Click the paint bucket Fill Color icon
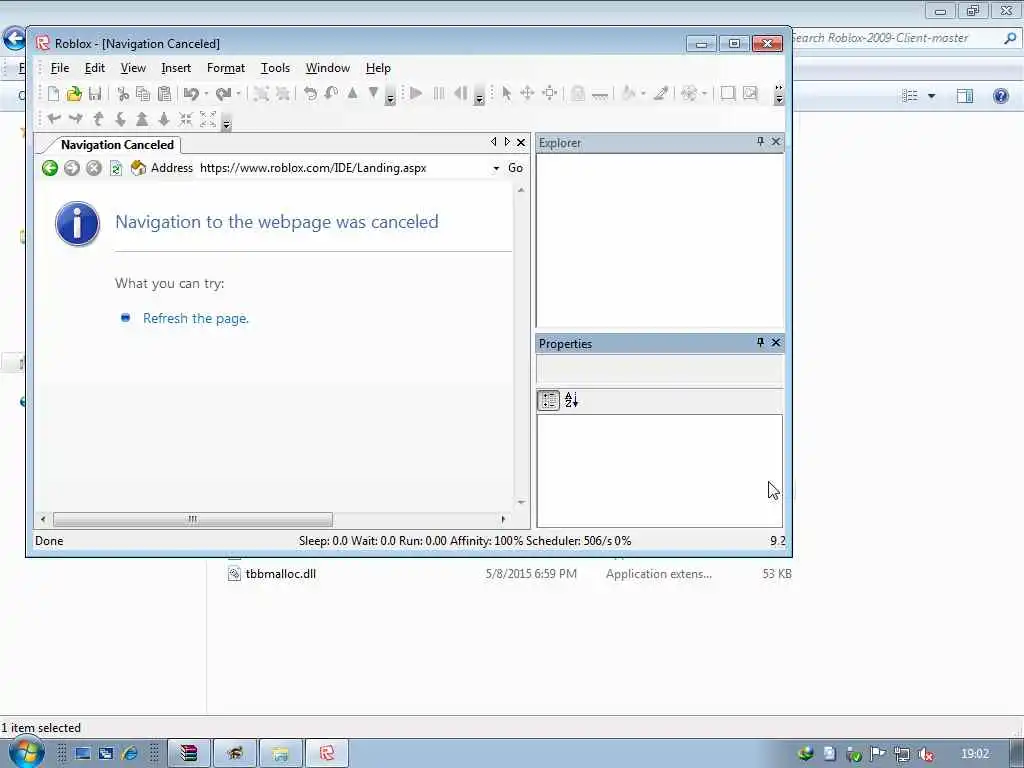Screen dimensions: 1024x768 tap(628, 93)
